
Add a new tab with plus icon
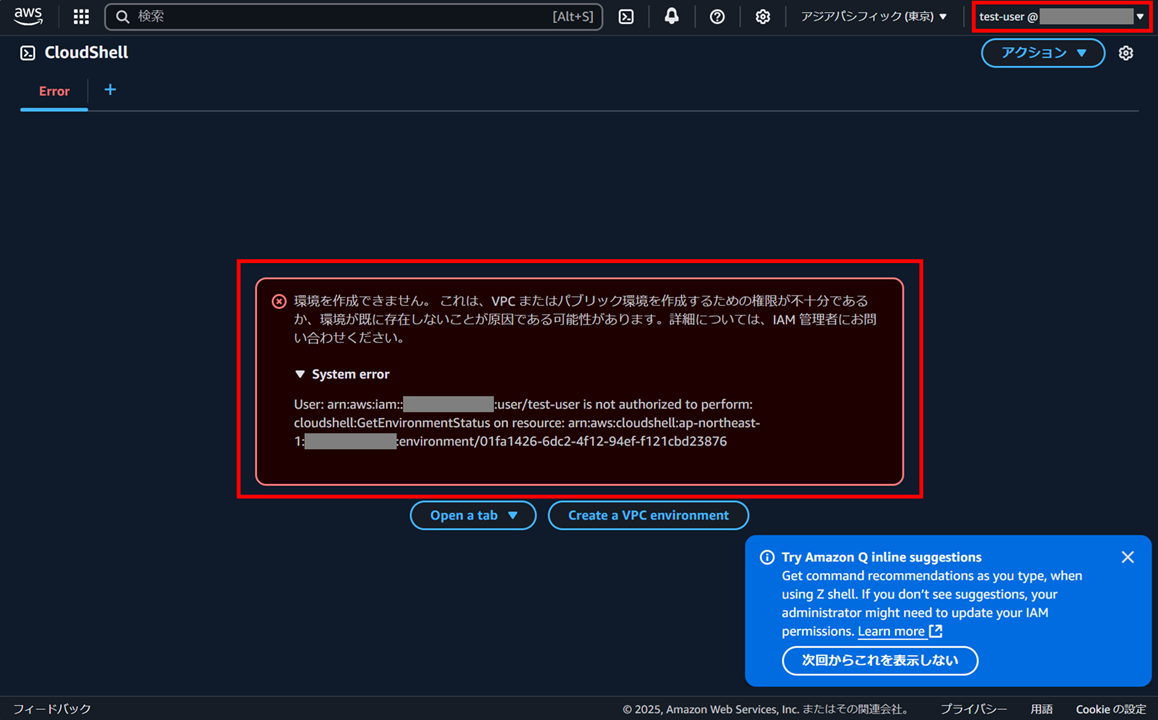[110, 89]
